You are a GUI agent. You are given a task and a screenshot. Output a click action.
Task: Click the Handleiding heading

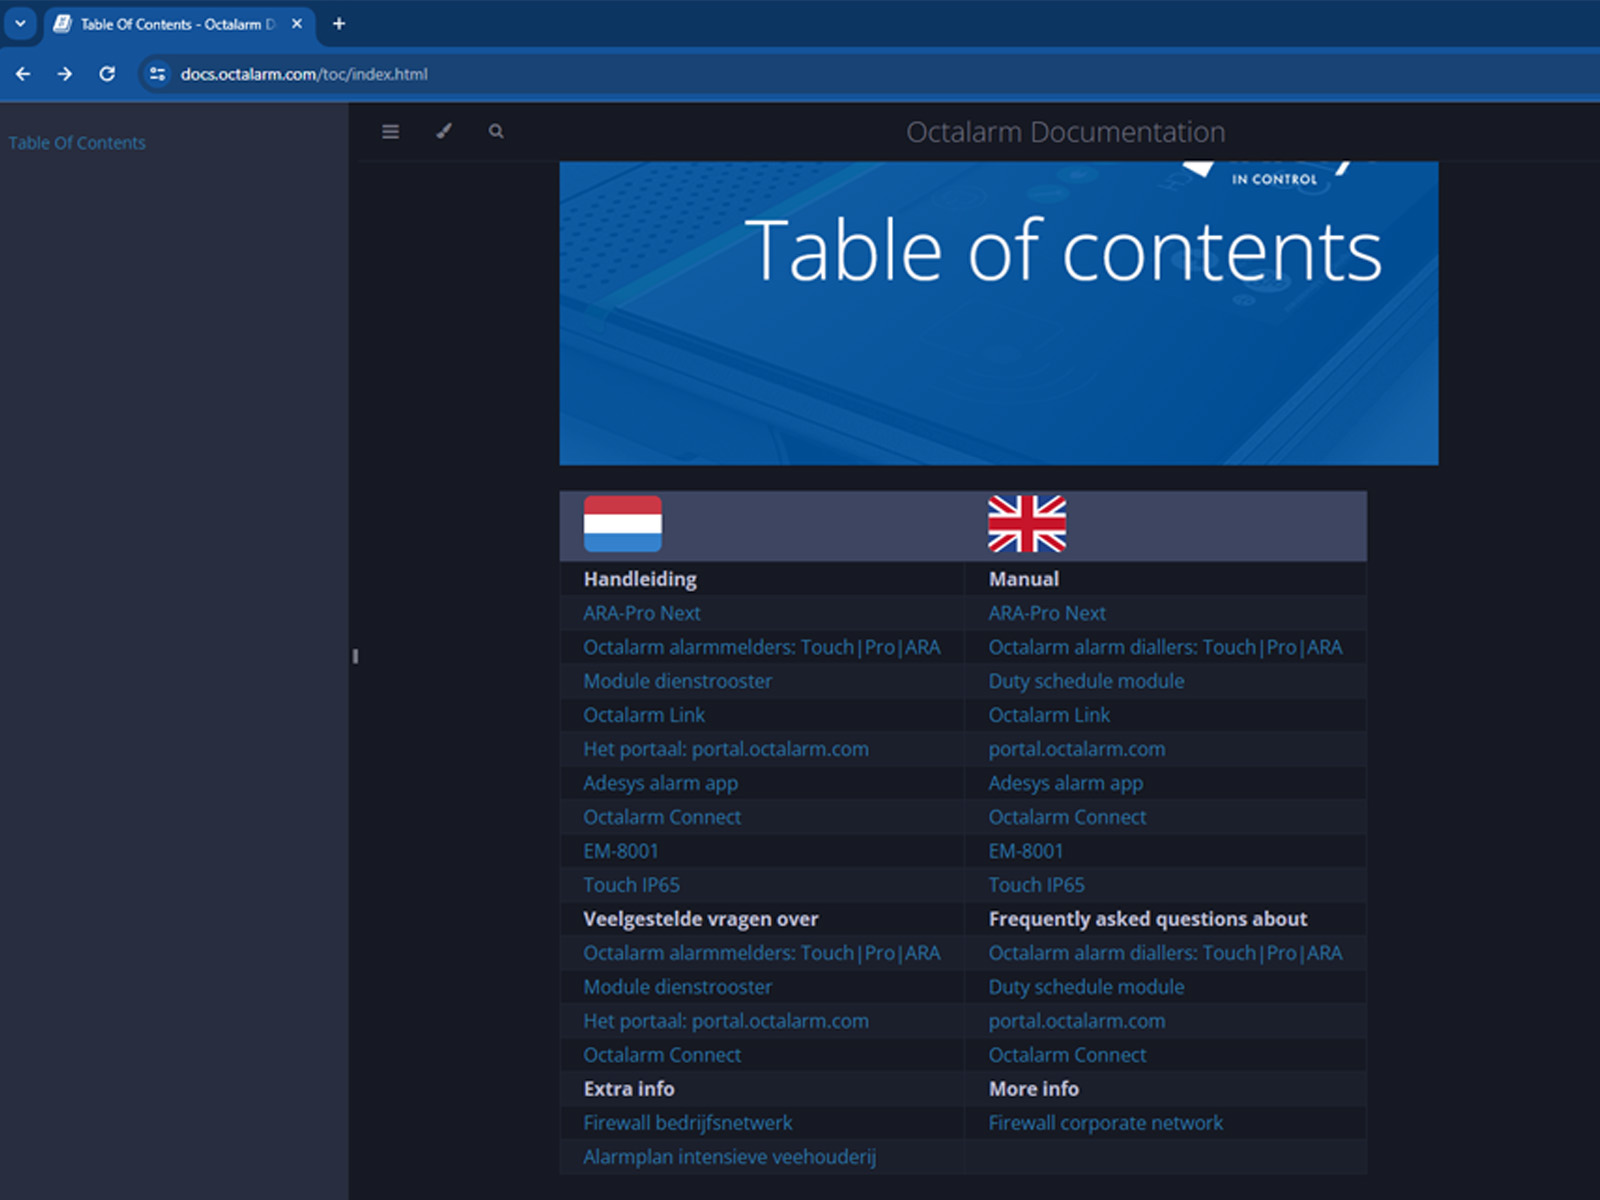click(x=640, y=579)
